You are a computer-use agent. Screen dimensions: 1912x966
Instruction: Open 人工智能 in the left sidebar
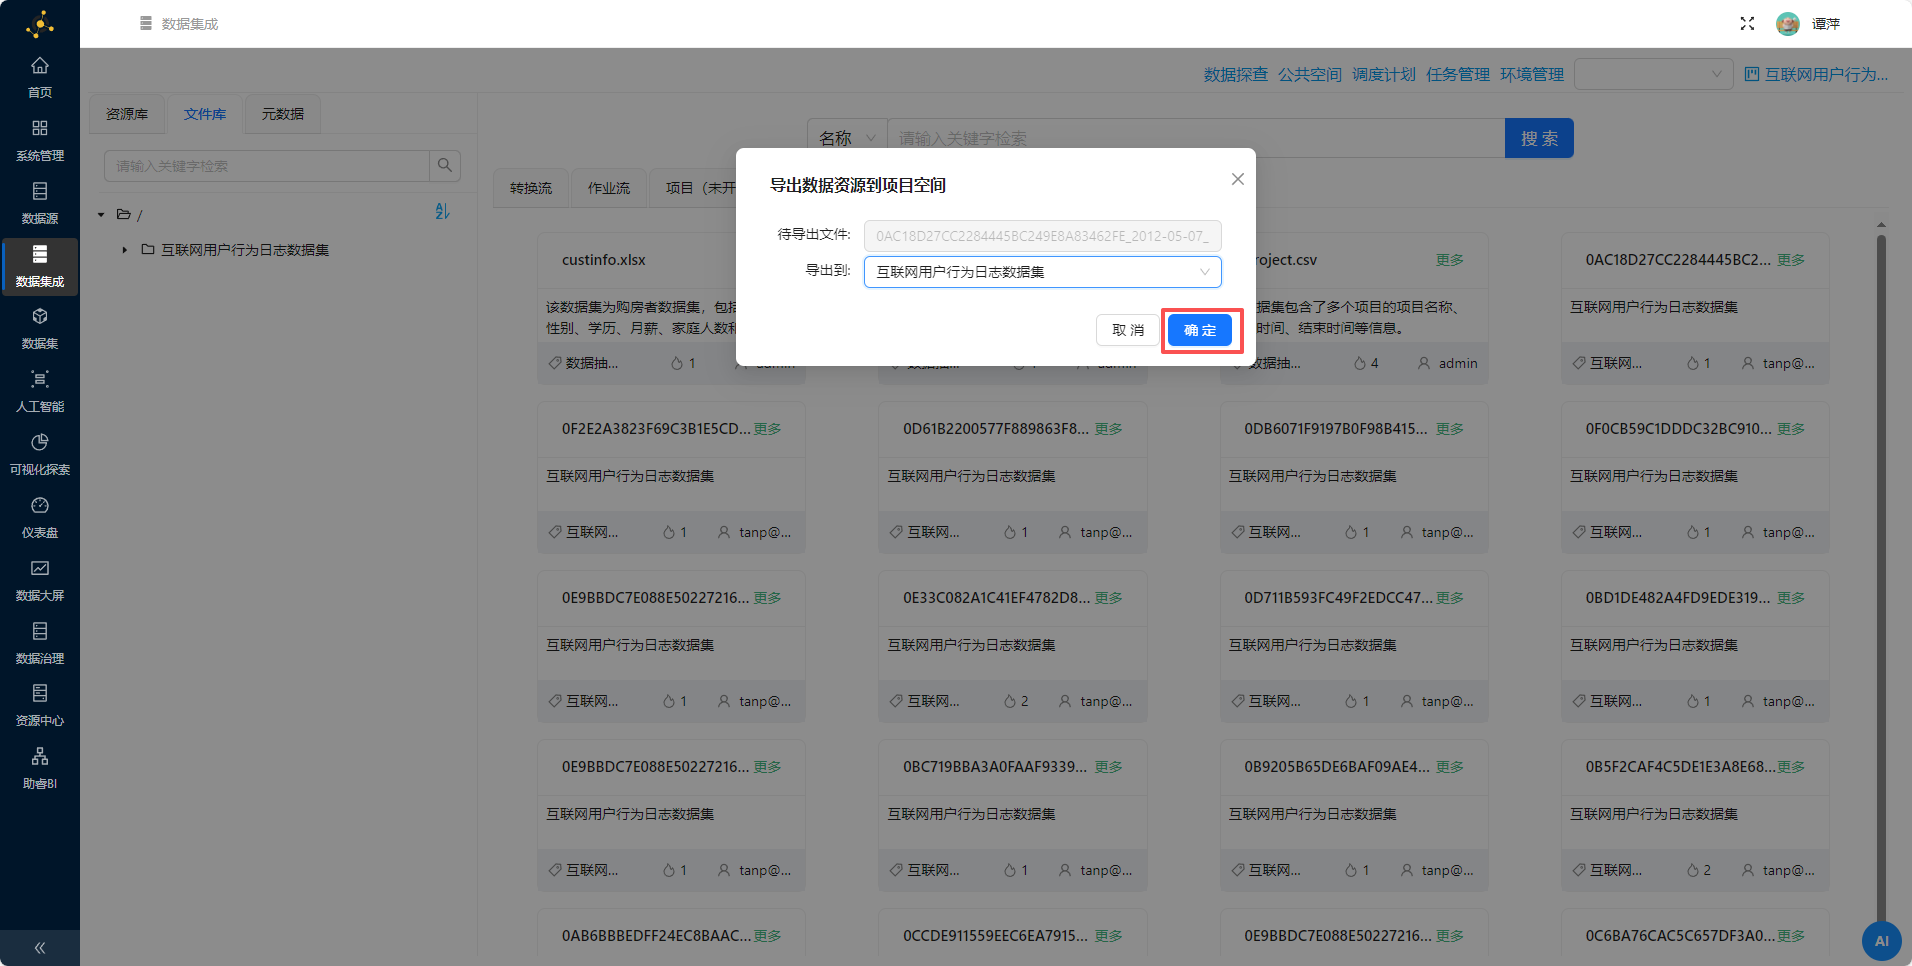tap(40, 392)
